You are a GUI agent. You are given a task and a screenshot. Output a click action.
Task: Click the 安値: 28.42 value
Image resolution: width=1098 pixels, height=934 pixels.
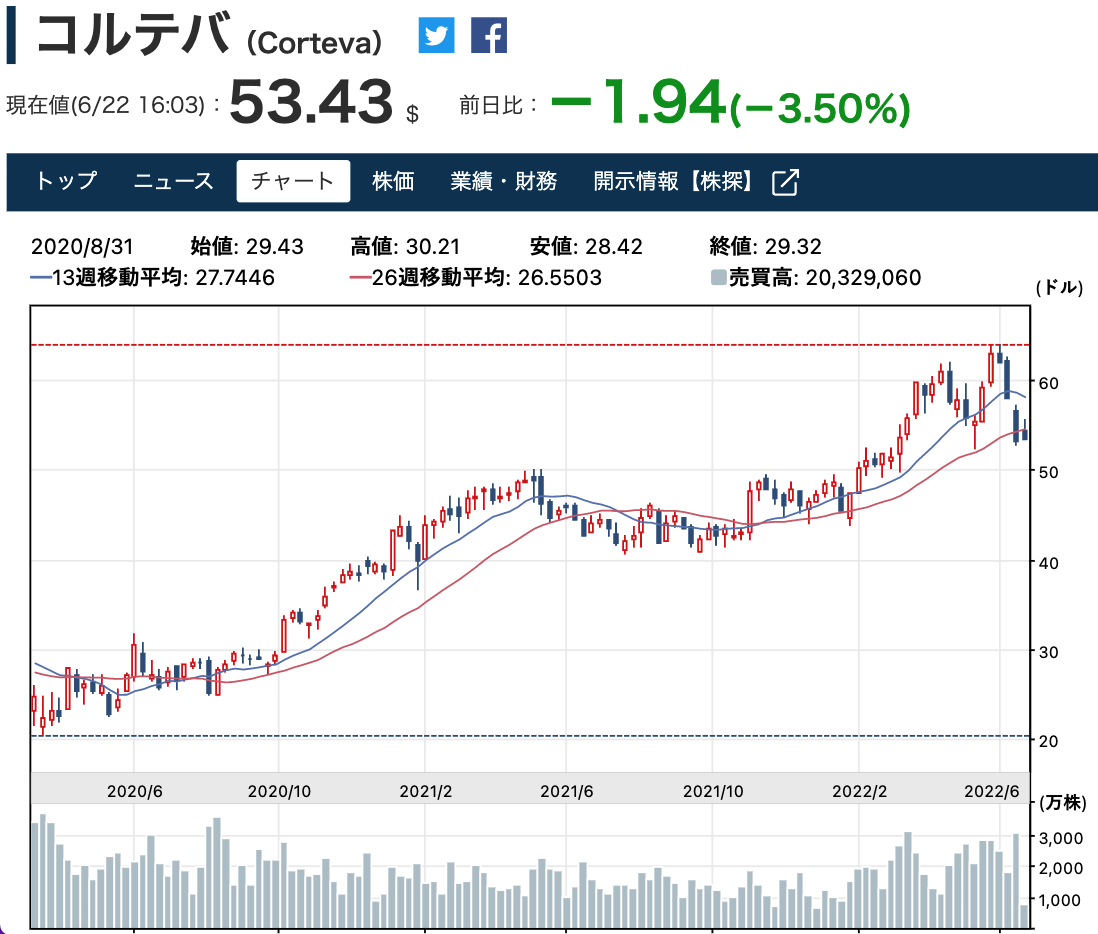(x=586, y=246)
